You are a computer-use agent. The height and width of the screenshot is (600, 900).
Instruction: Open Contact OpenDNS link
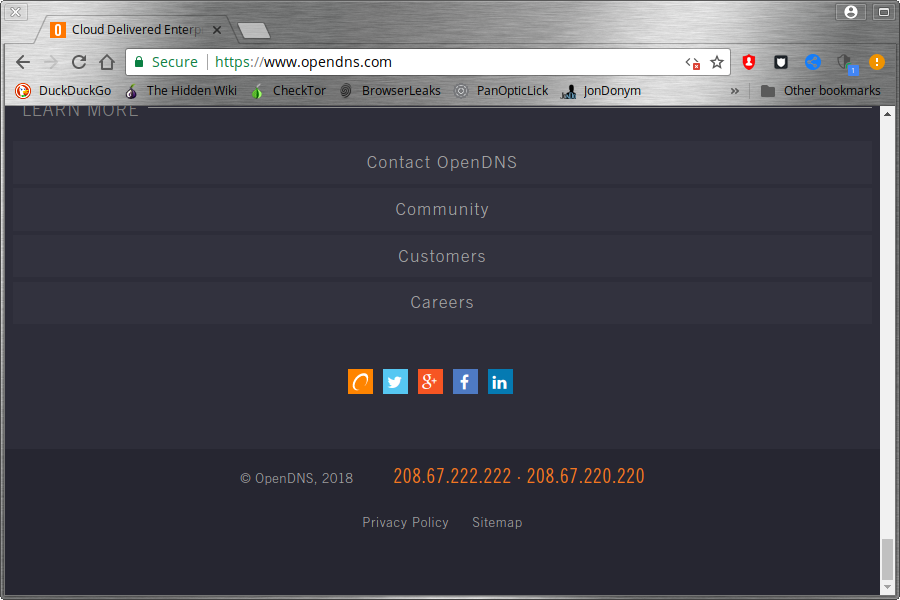click(x=442, y=162)
